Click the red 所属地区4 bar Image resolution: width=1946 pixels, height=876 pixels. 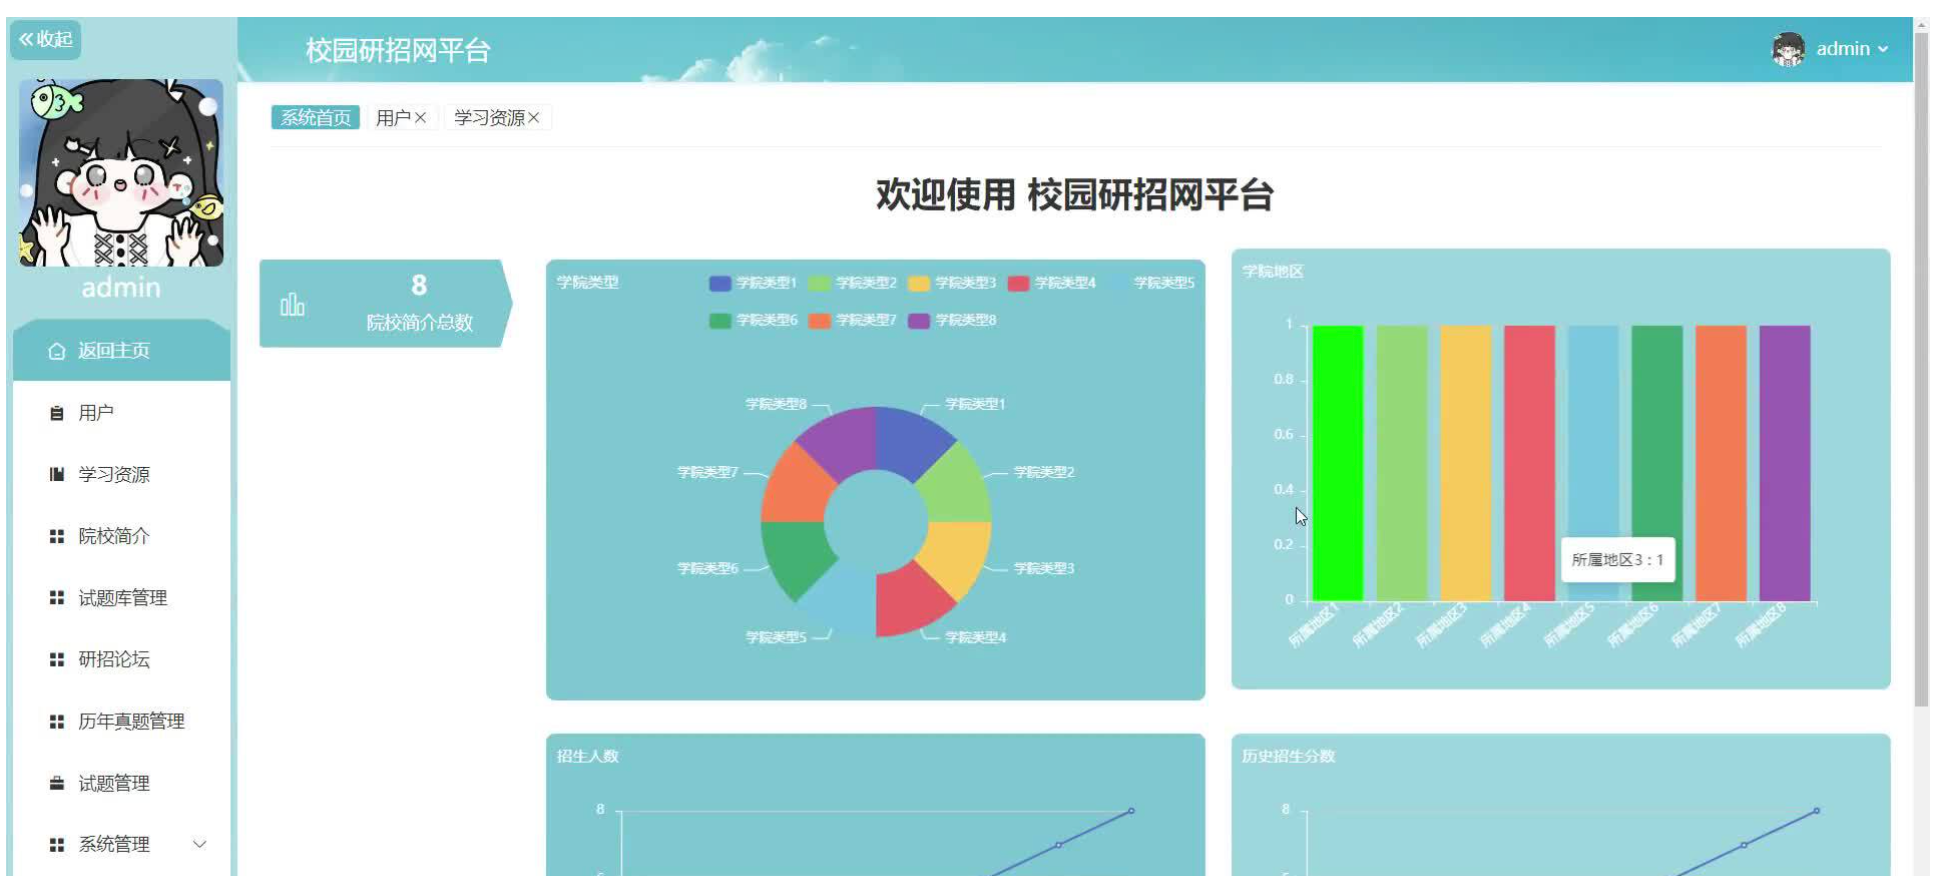pos(1529,463)
